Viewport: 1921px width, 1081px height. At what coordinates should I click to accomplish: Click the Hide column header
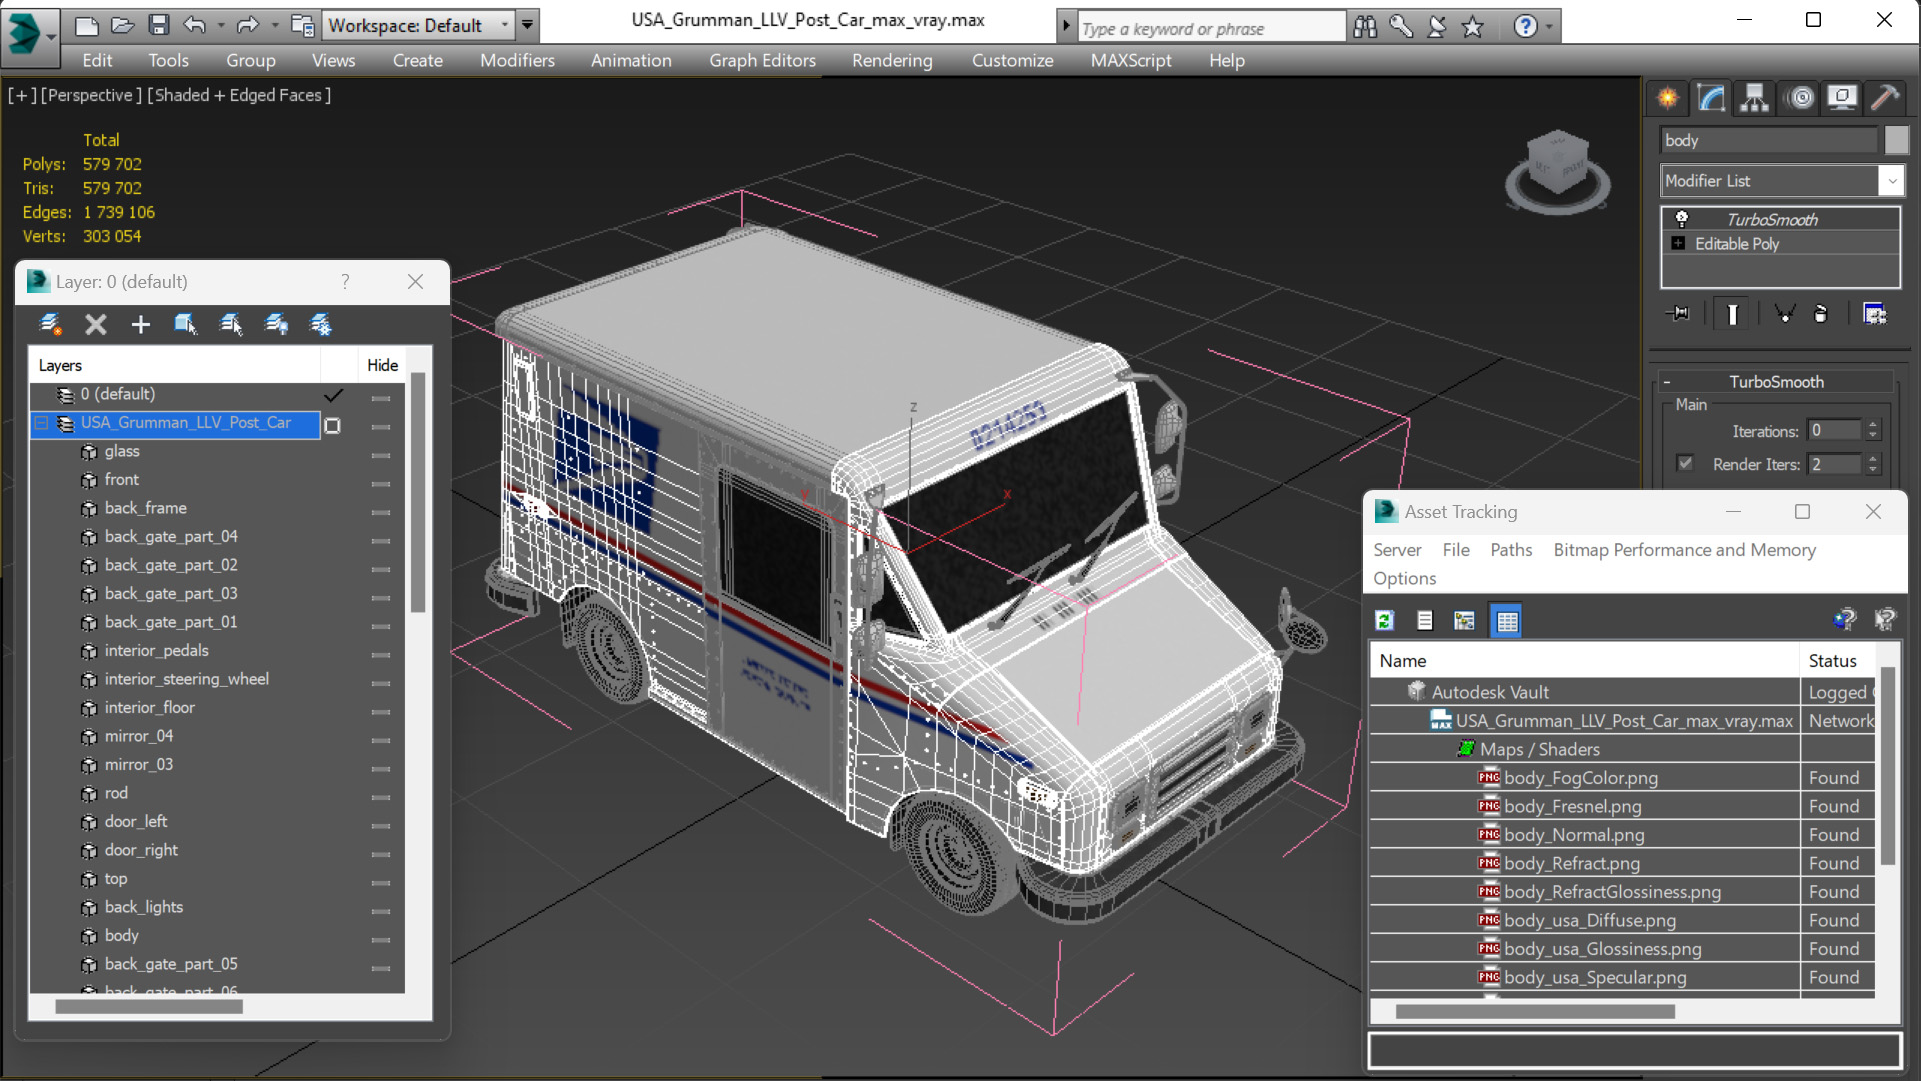tap(382, 365)
